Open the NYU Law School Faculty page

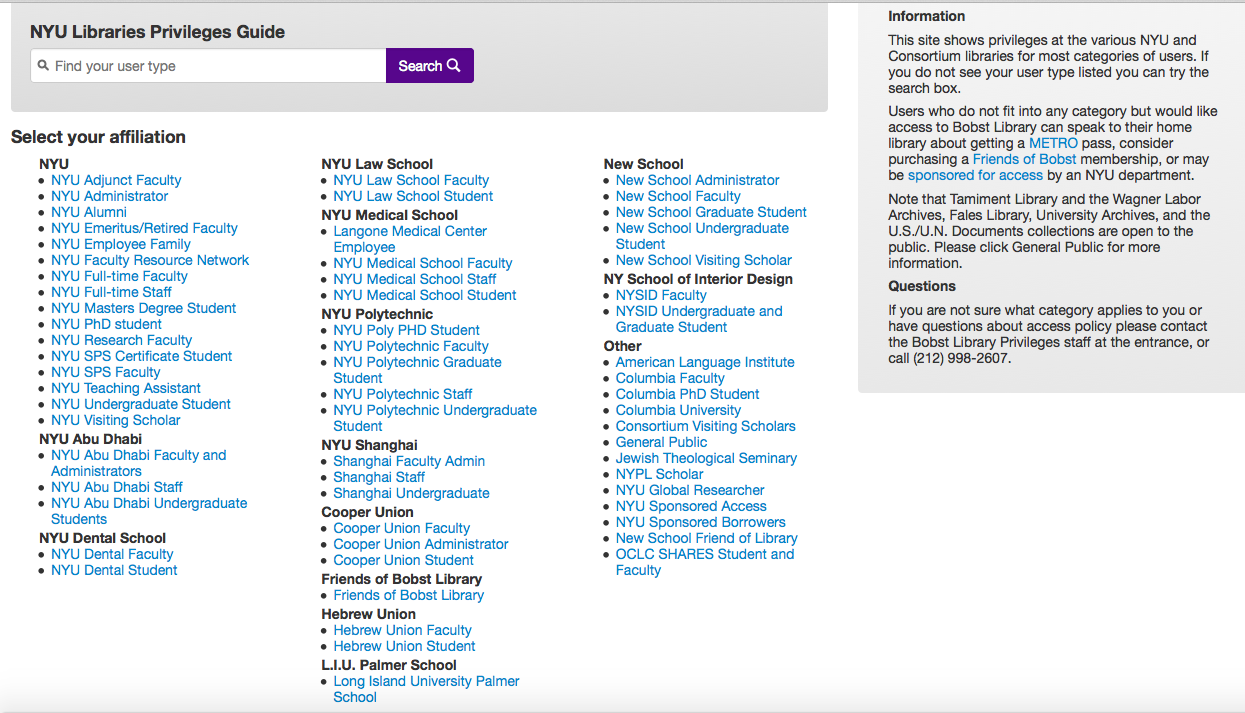pos(411,180)
